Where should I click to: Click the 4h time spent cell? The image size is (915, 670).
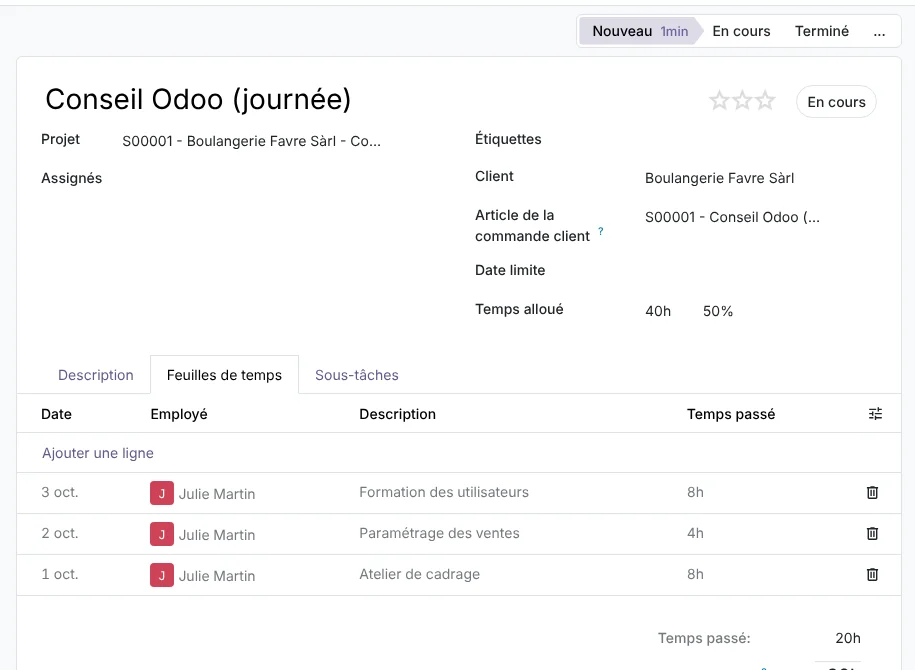(x=695, y=533)
